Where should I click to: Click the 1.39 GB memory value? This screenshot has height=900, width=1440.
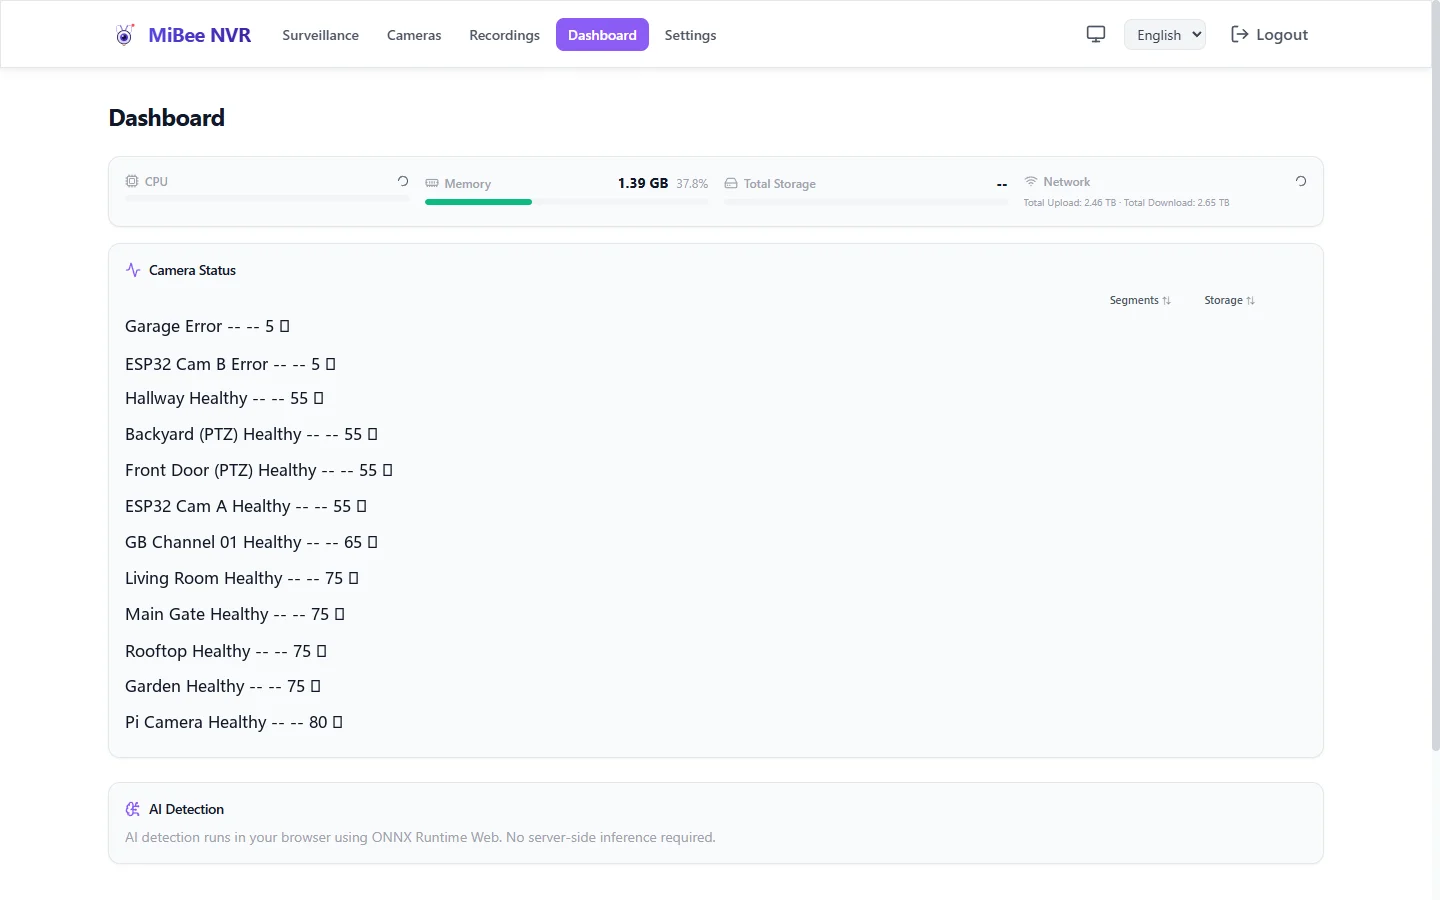[x=643, y=183]
